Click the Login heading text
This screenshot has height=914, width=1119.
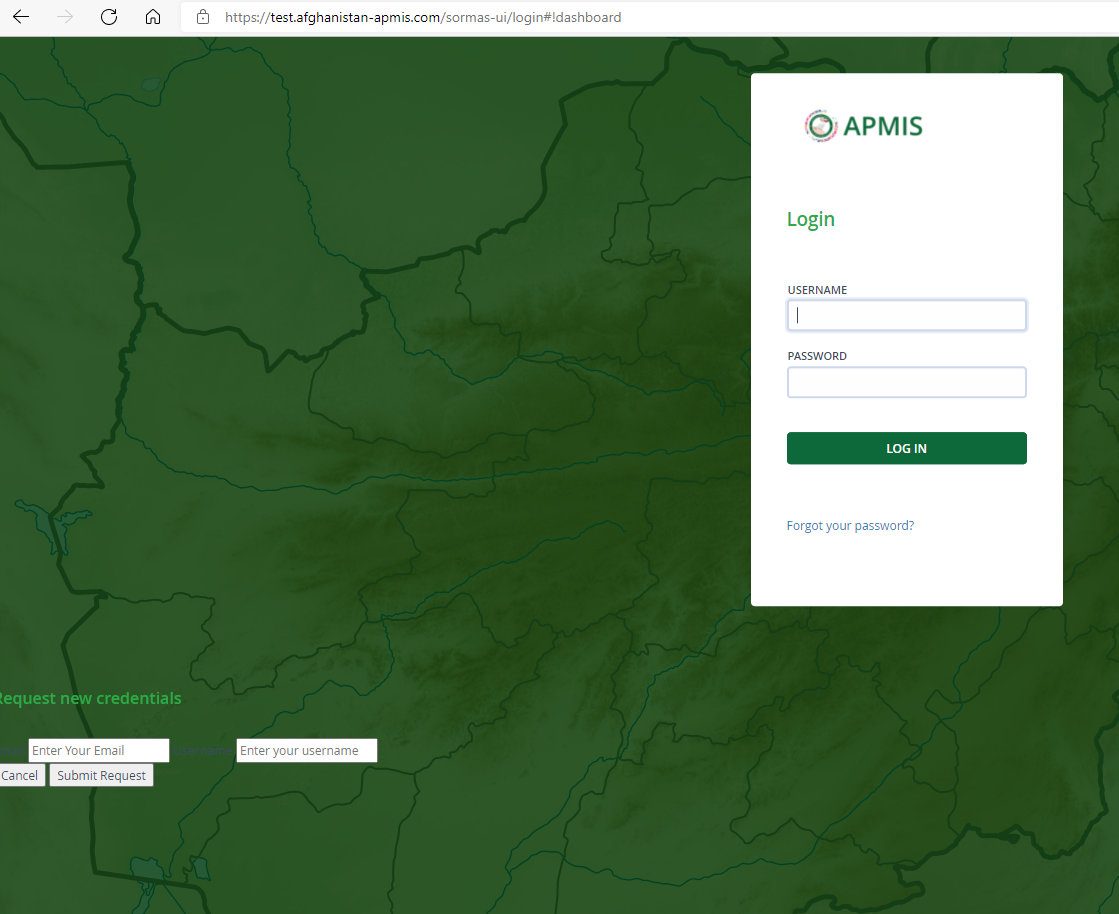pos(810,218)
